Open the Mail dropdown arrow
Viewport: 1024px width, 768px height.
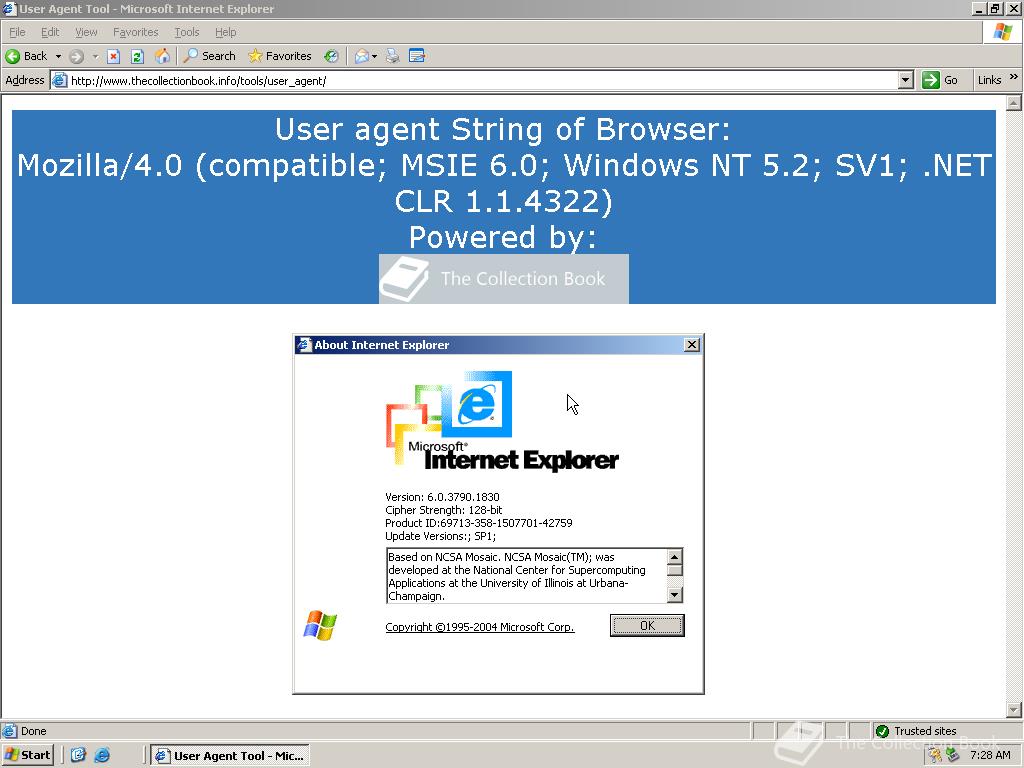click(374, 57)
